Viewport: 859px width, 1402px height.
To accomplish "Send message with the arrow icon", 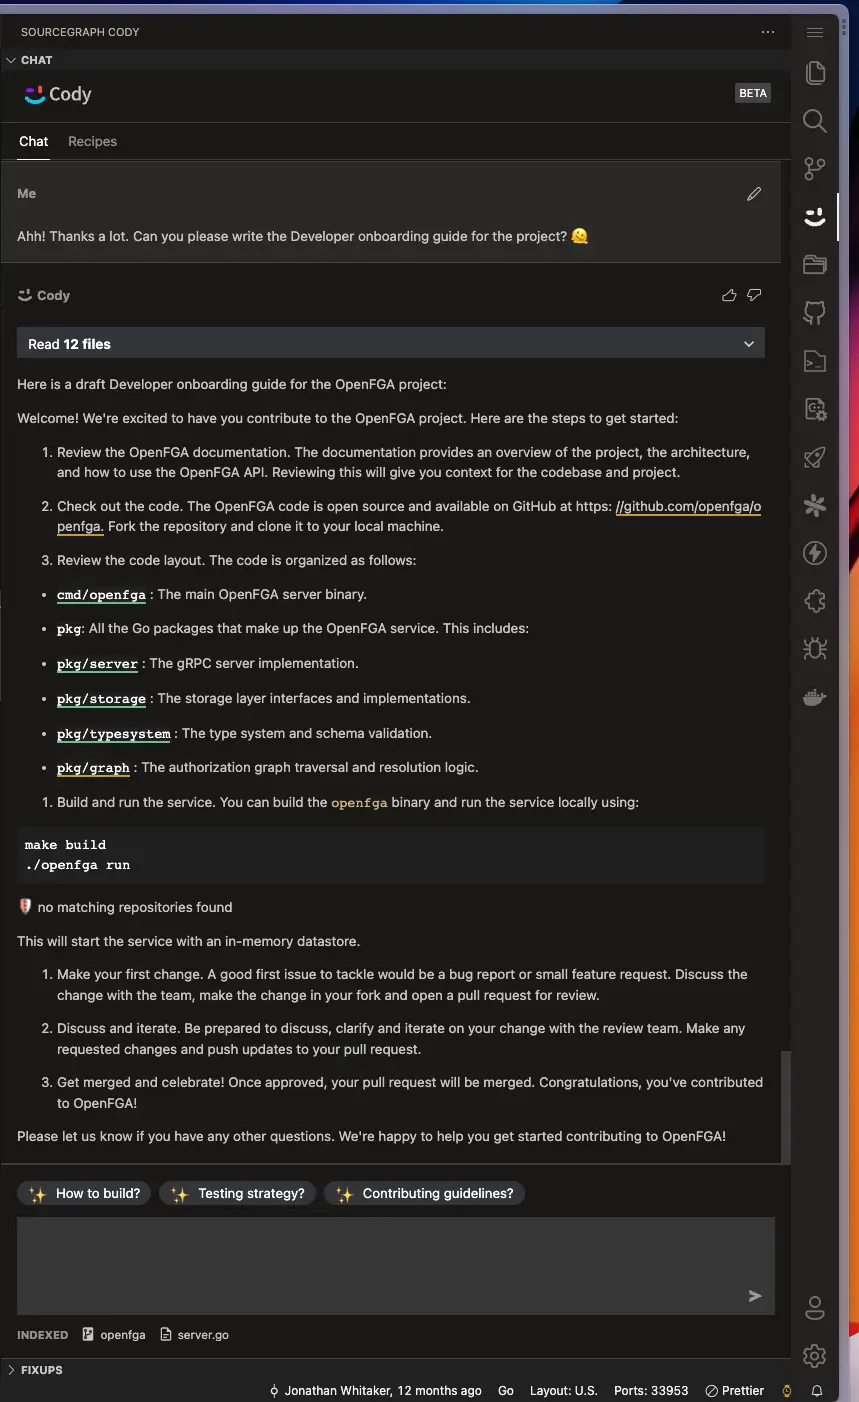I will tap(755, 1296).
